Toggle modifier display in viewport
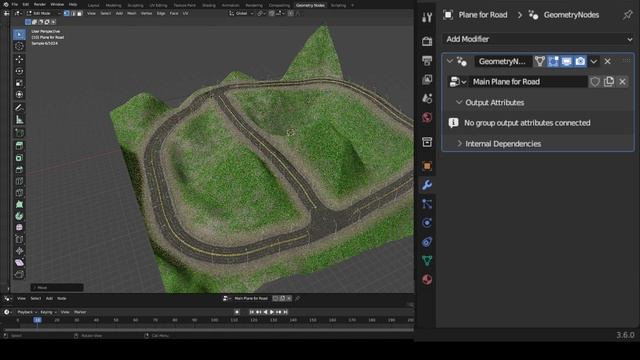 [567, 61]
